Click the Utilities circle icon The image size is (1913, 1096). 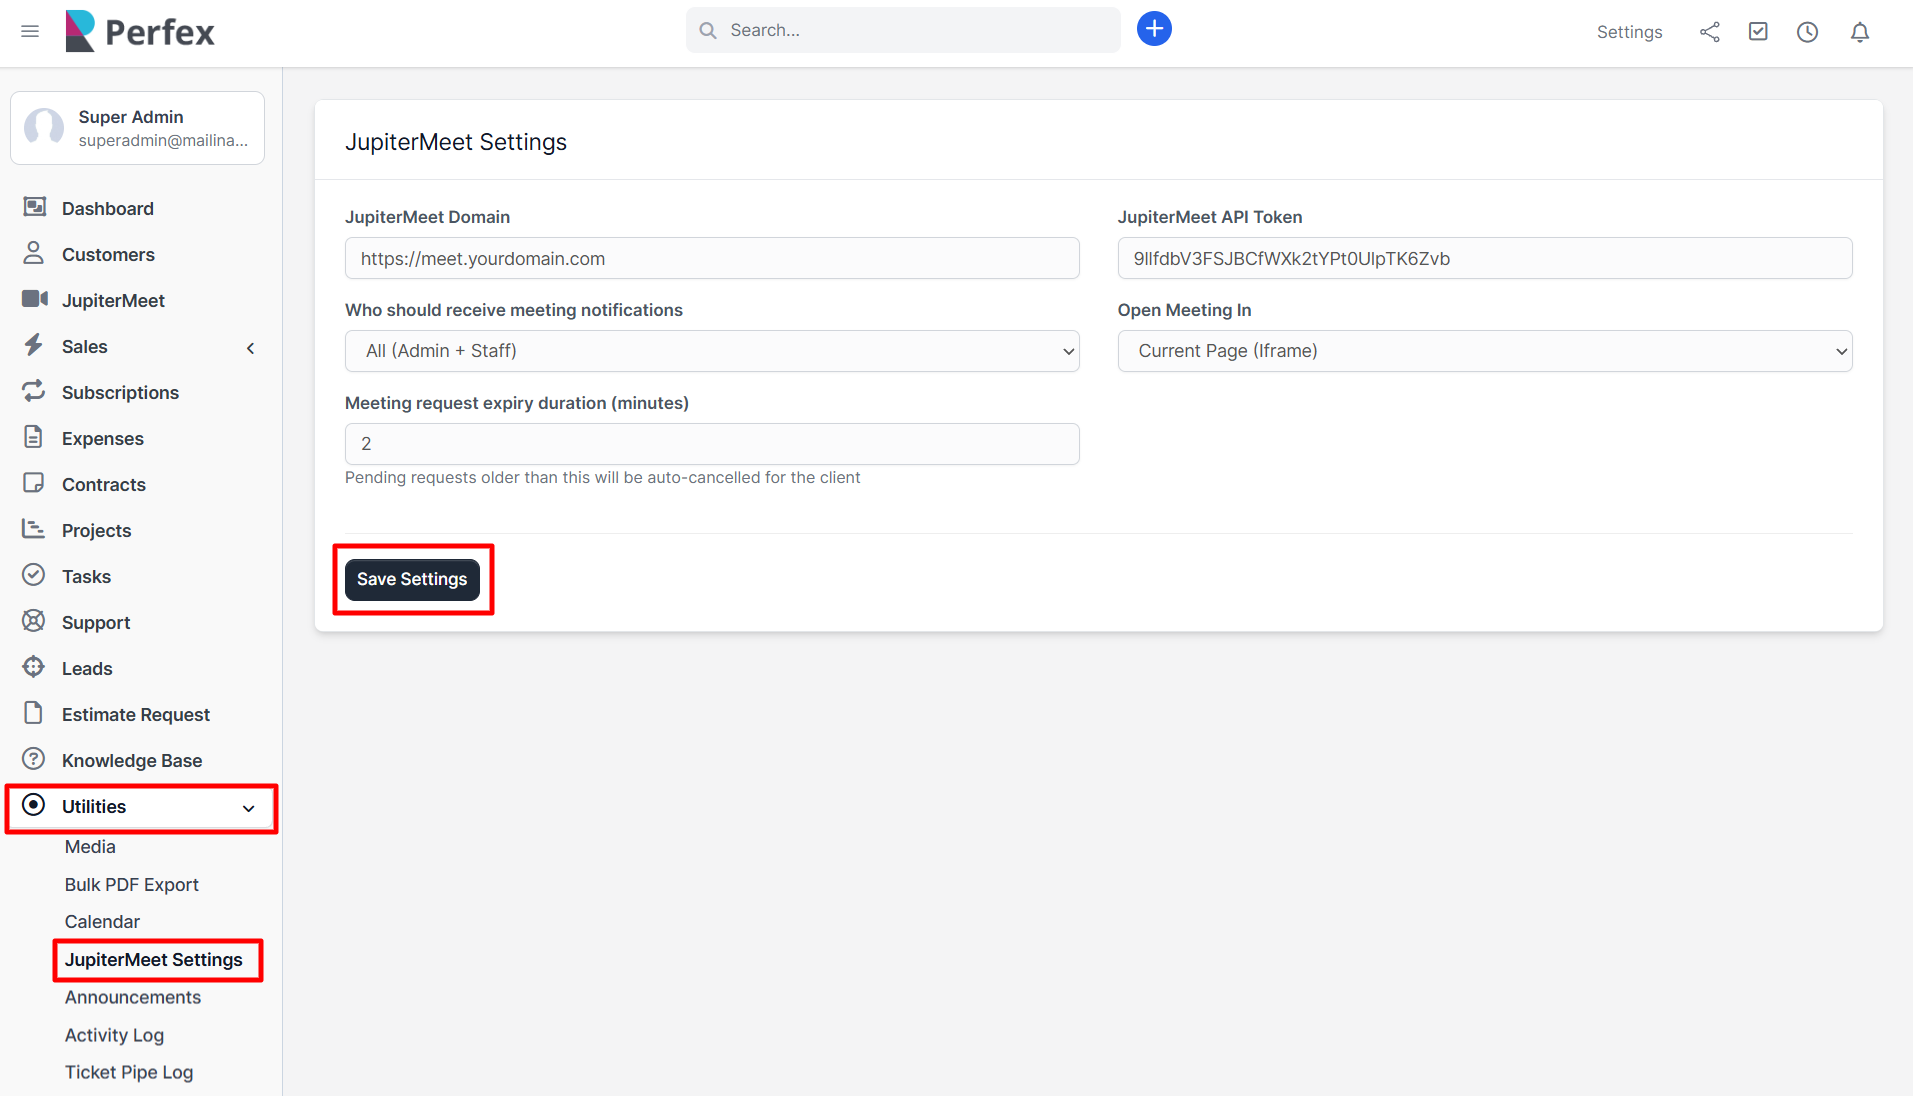click(34, 805)
